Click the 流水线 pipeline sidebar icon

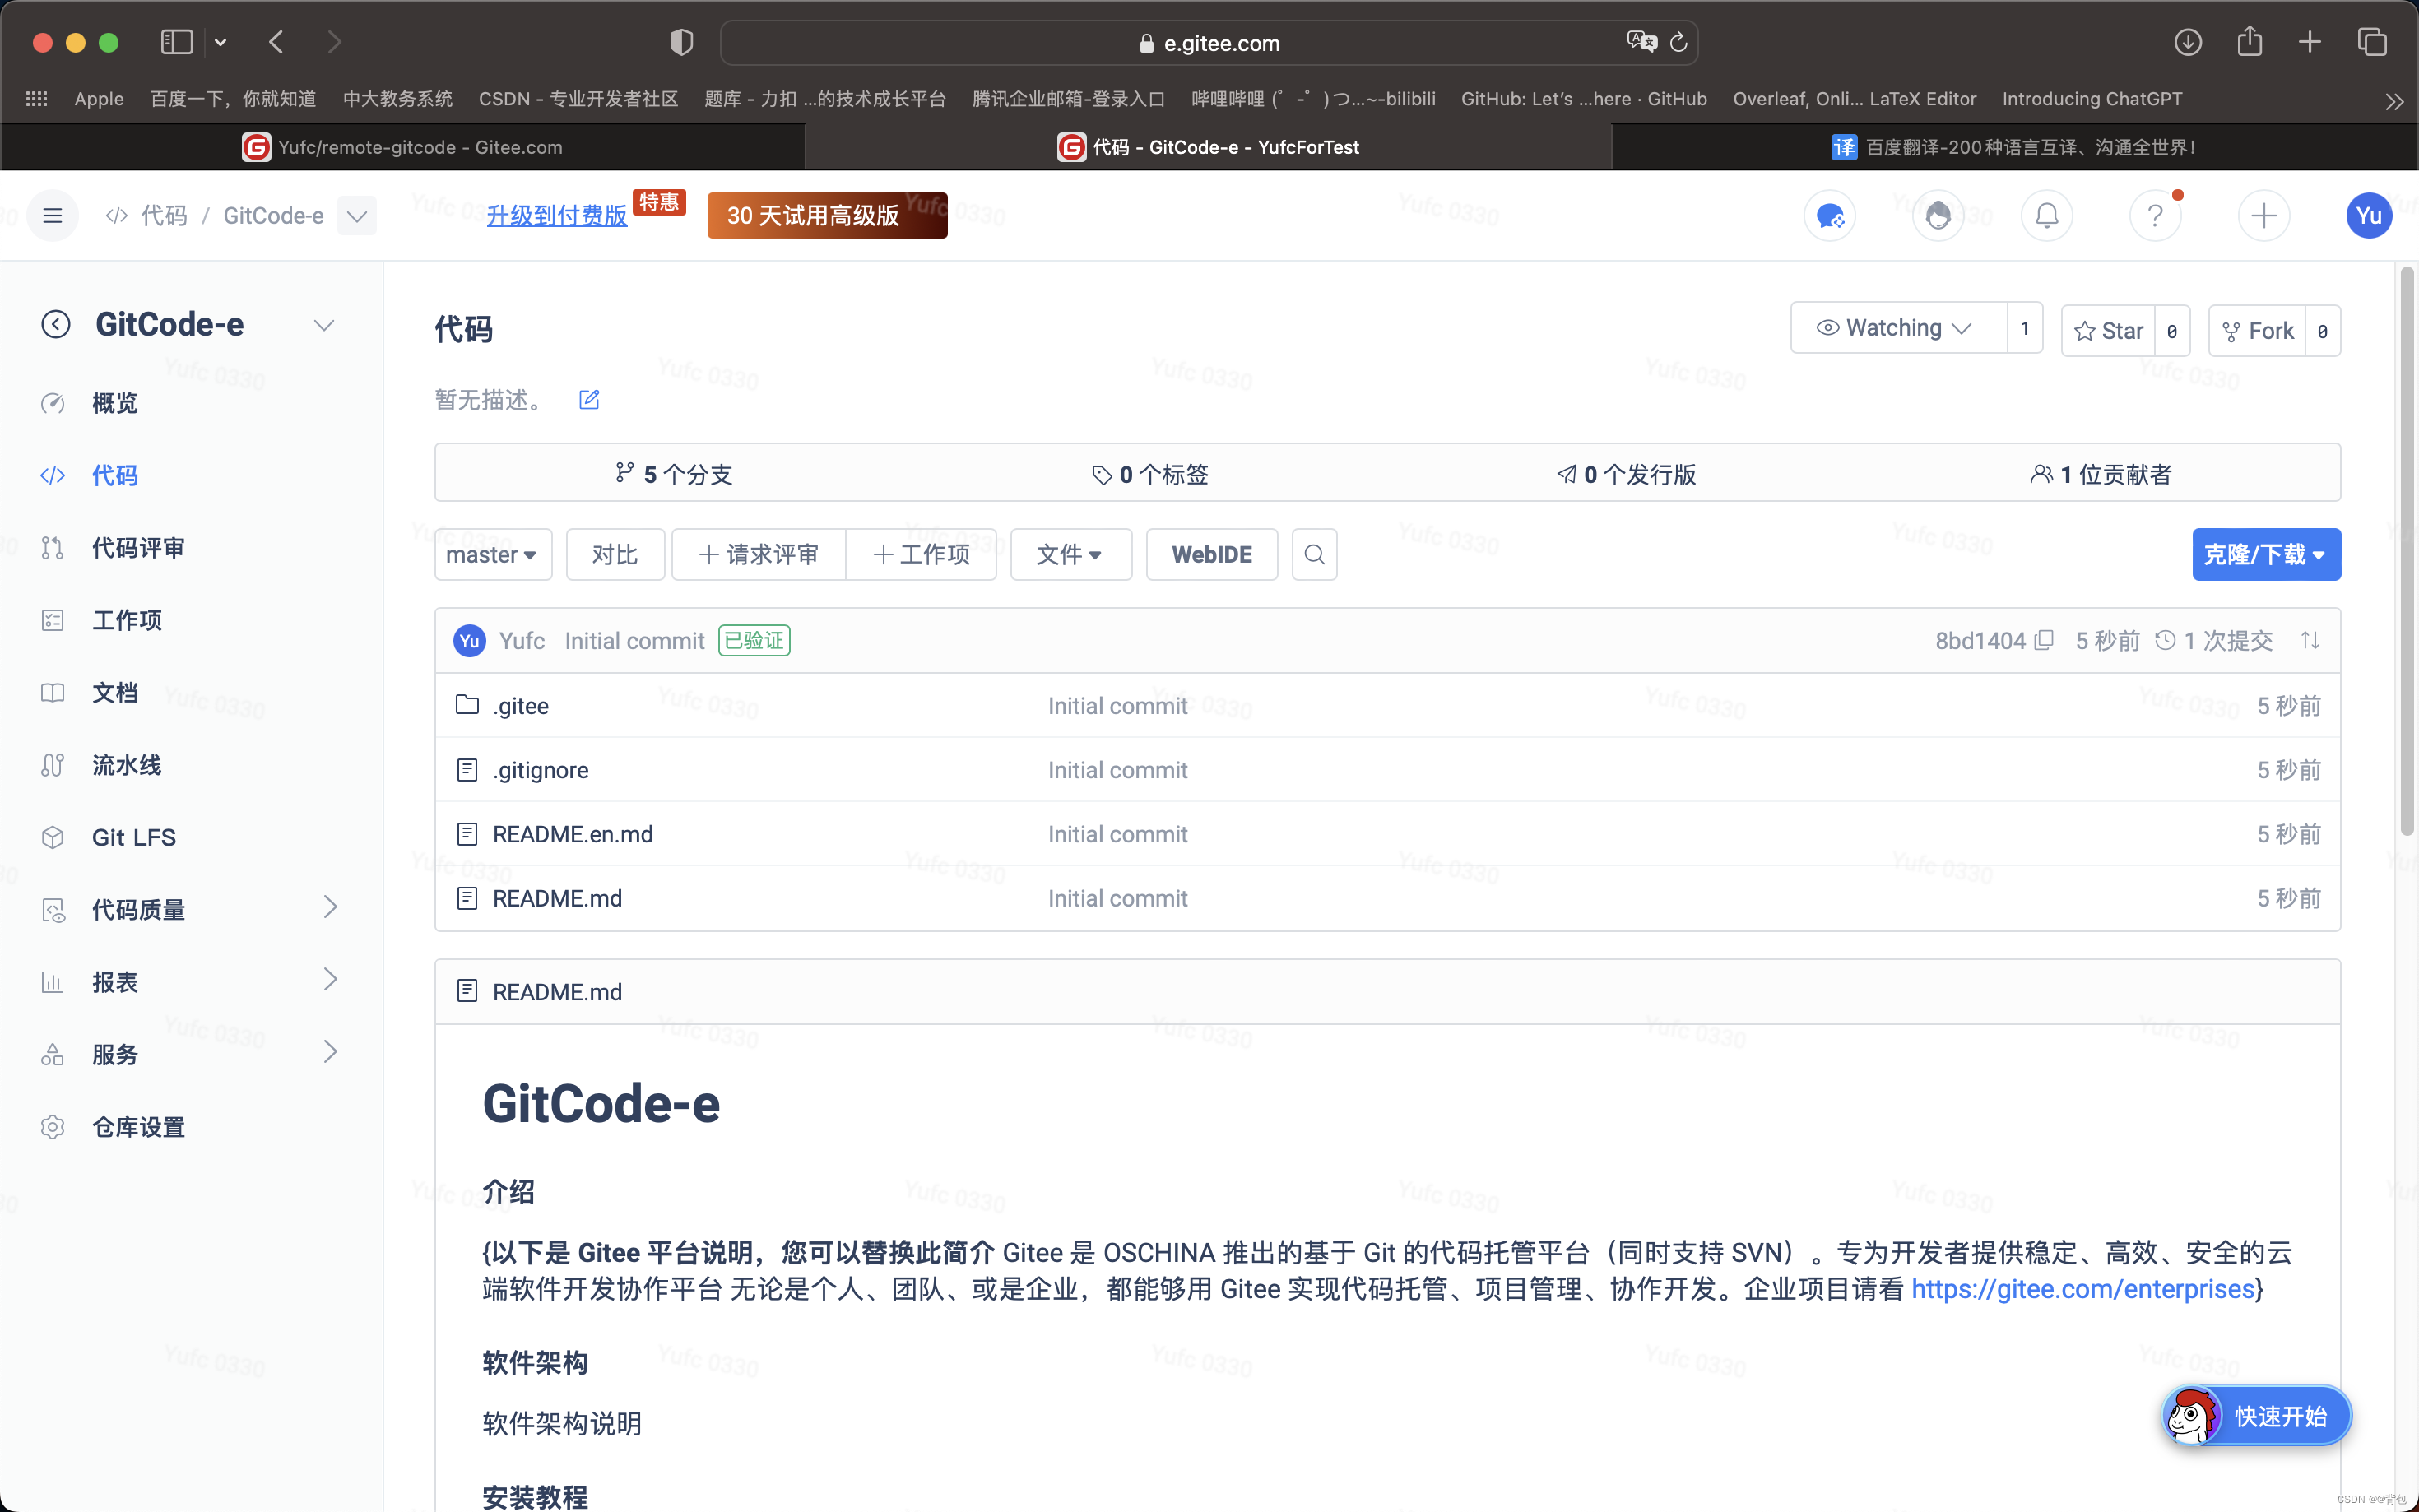pyautogui.click(x=52, y=765)
